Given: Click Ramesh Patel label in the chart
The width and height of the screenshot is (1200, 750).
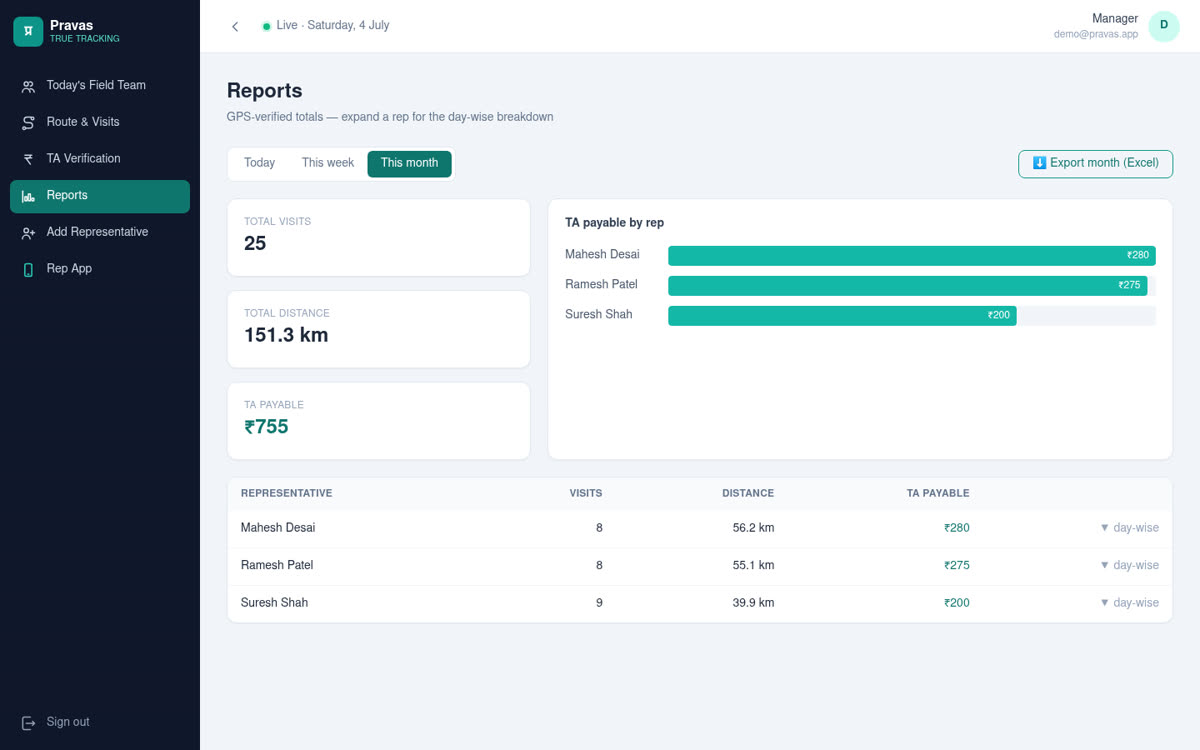Looking at the screenshot, I should coord(601,285).
